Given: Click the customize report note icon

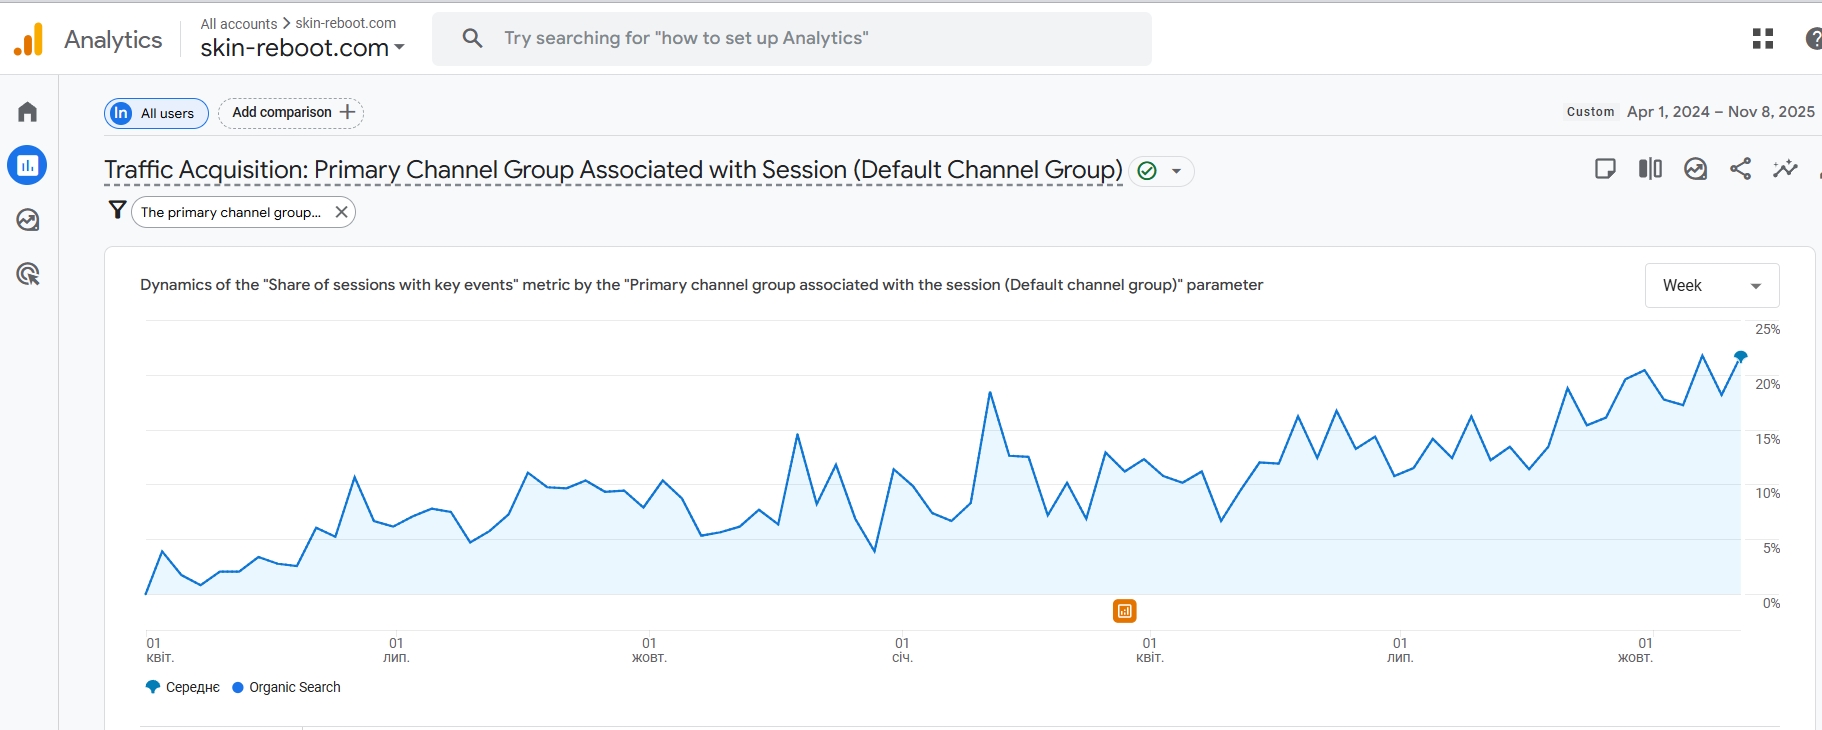Looking at the screenshot, I should point(1605,169).
